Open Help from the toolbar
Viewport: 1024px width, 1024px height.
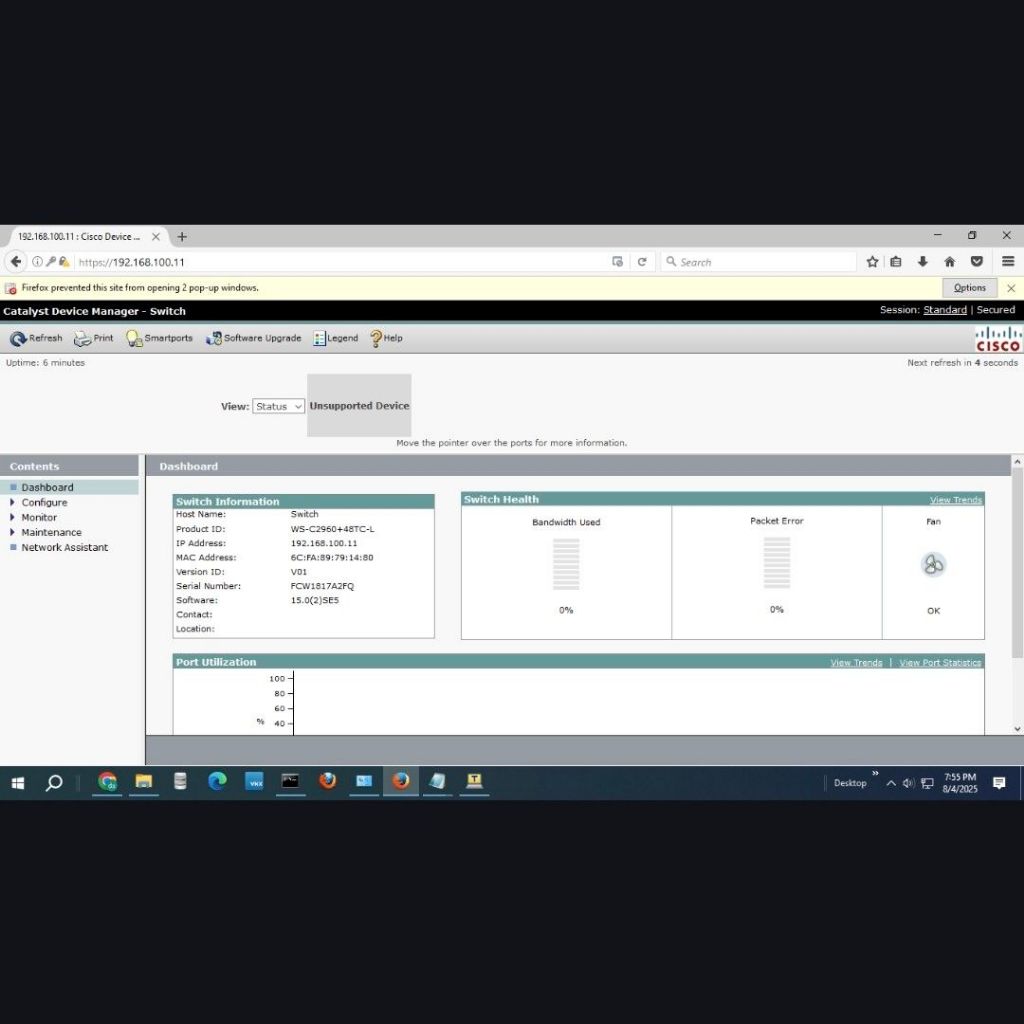[386, 338]
